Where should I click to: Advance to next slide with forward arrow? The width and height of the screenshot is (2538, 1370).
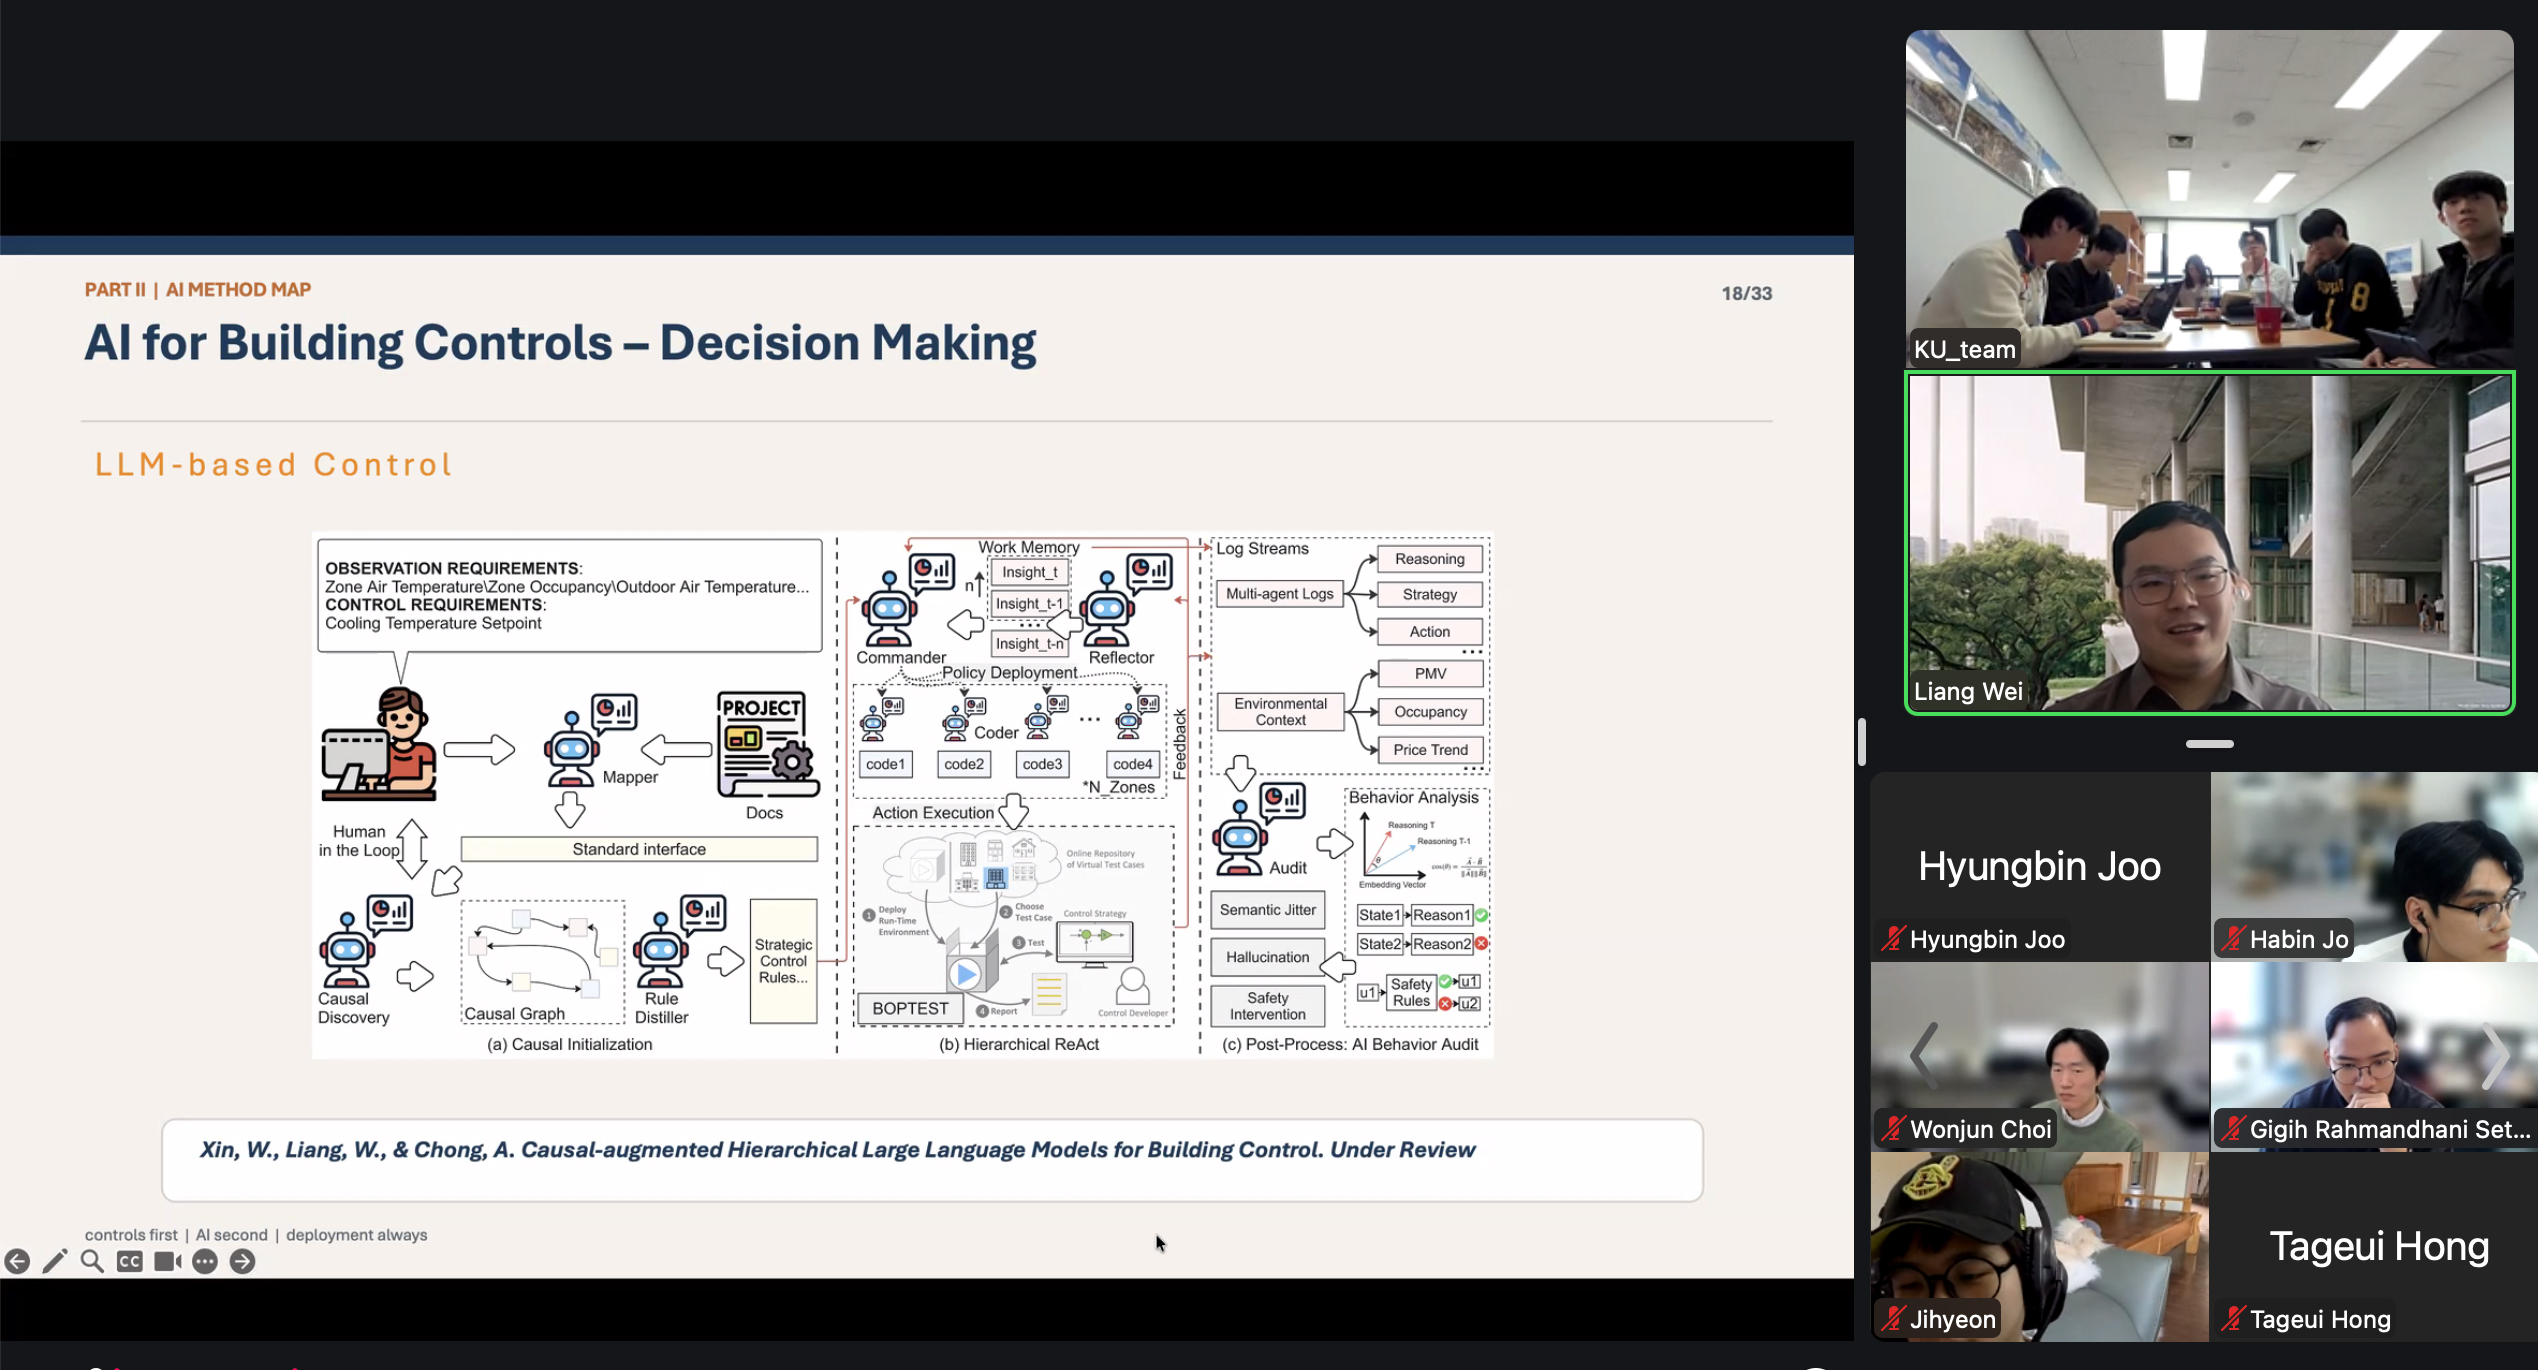pos(243,1262)
